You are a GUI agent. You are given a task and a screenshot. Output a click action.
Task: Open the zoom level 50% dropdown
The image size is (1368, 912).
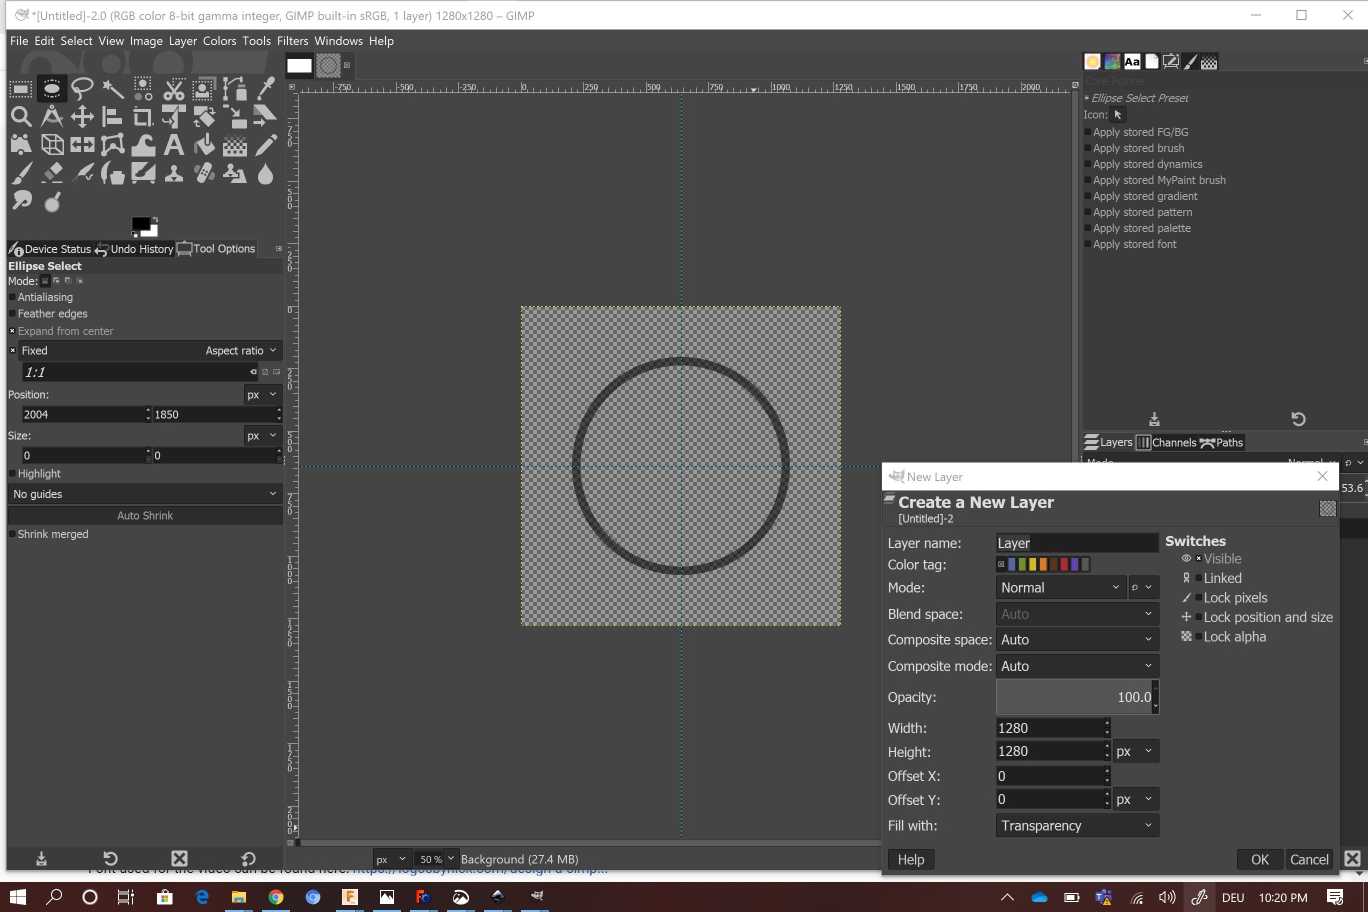[436, 859]
